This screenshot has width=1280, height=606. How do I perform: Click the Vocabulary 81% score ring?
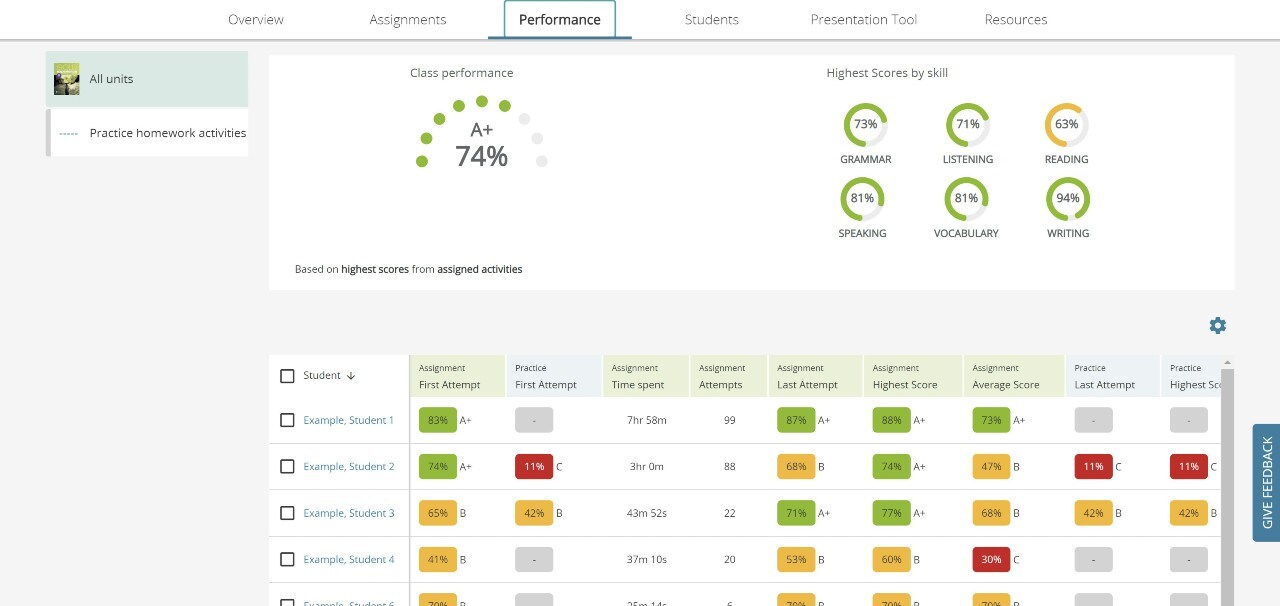pos(966,199)
